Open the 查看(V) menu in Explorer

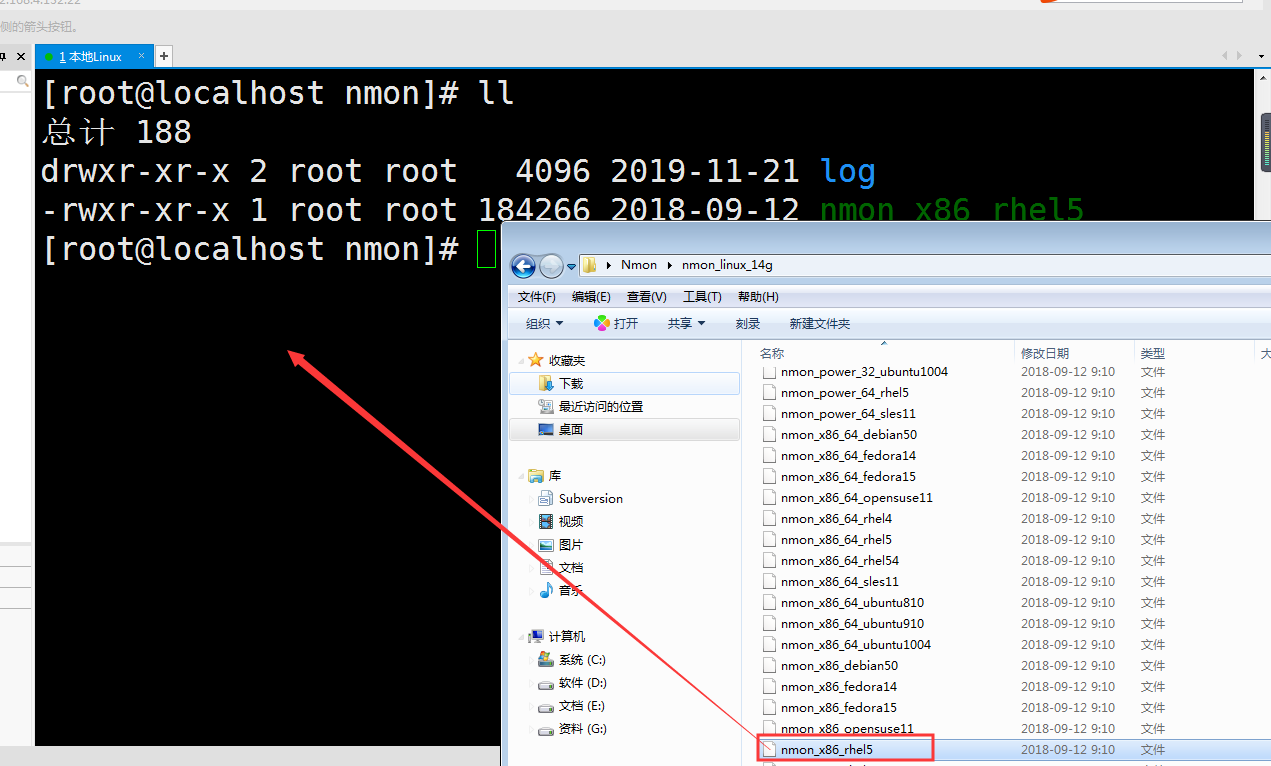coord(646,297)
